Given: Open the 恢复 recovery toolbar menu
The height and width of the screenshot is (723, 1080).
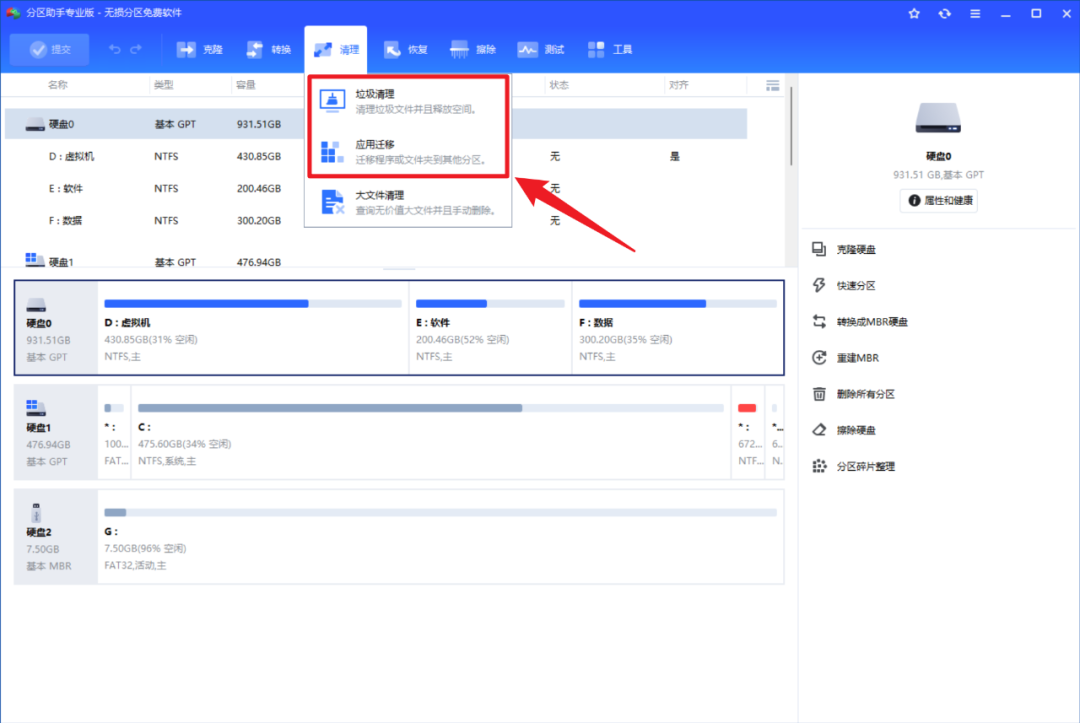Looking at the screenshot, I should [406, 50].
